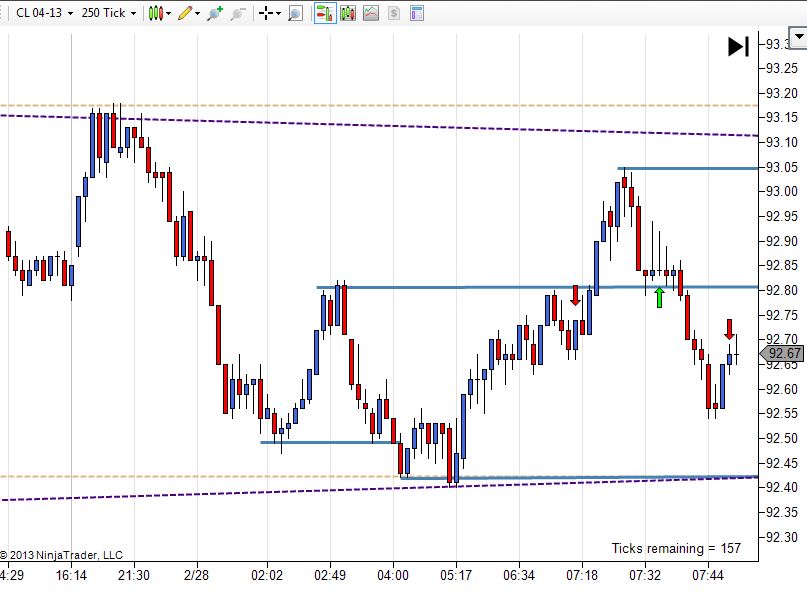Click the 92.85 price axis label
Viewport: 807px width, 593px height.
point(782,266)
